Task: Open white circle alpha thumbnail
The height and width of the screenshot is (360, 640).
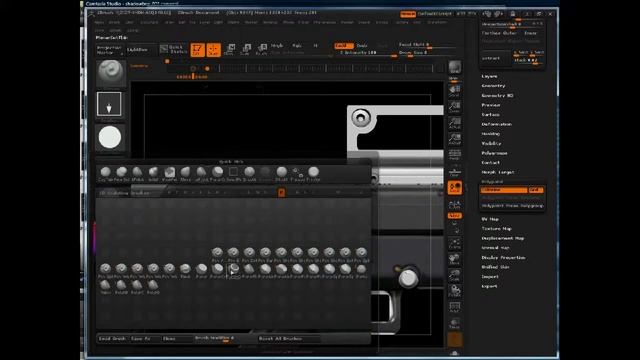Action: (110, 137)
